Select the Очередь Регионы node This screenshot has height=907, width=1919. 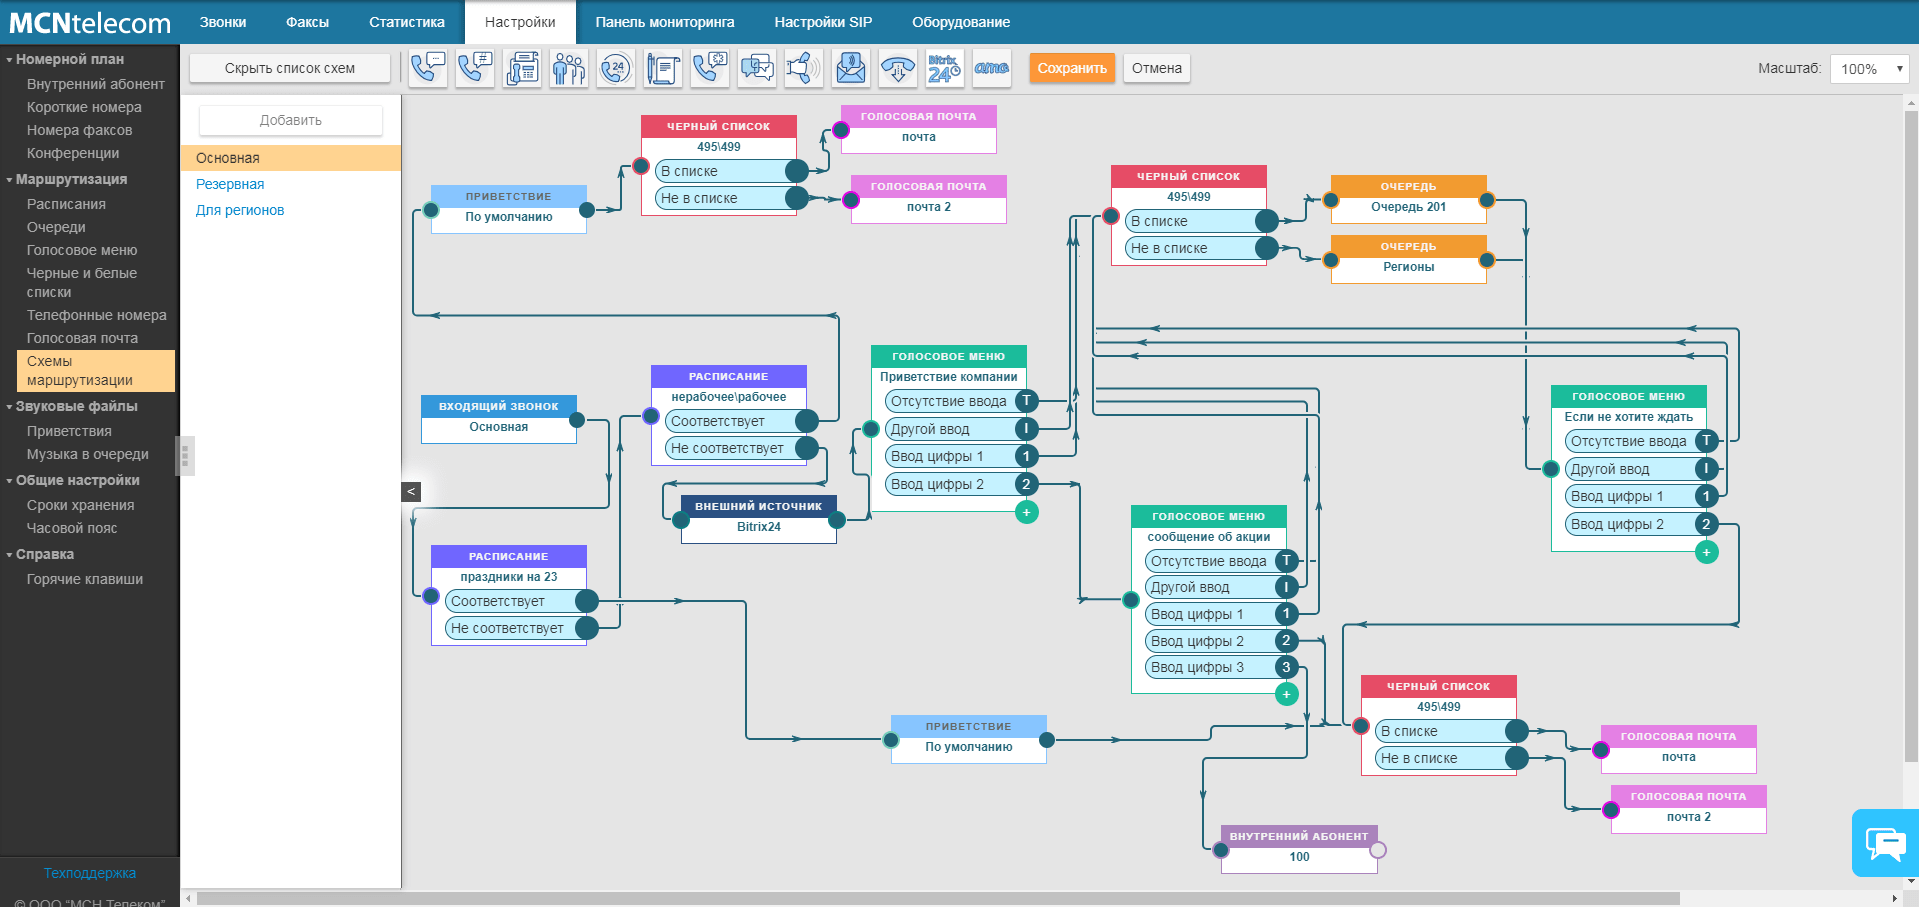1409,259
